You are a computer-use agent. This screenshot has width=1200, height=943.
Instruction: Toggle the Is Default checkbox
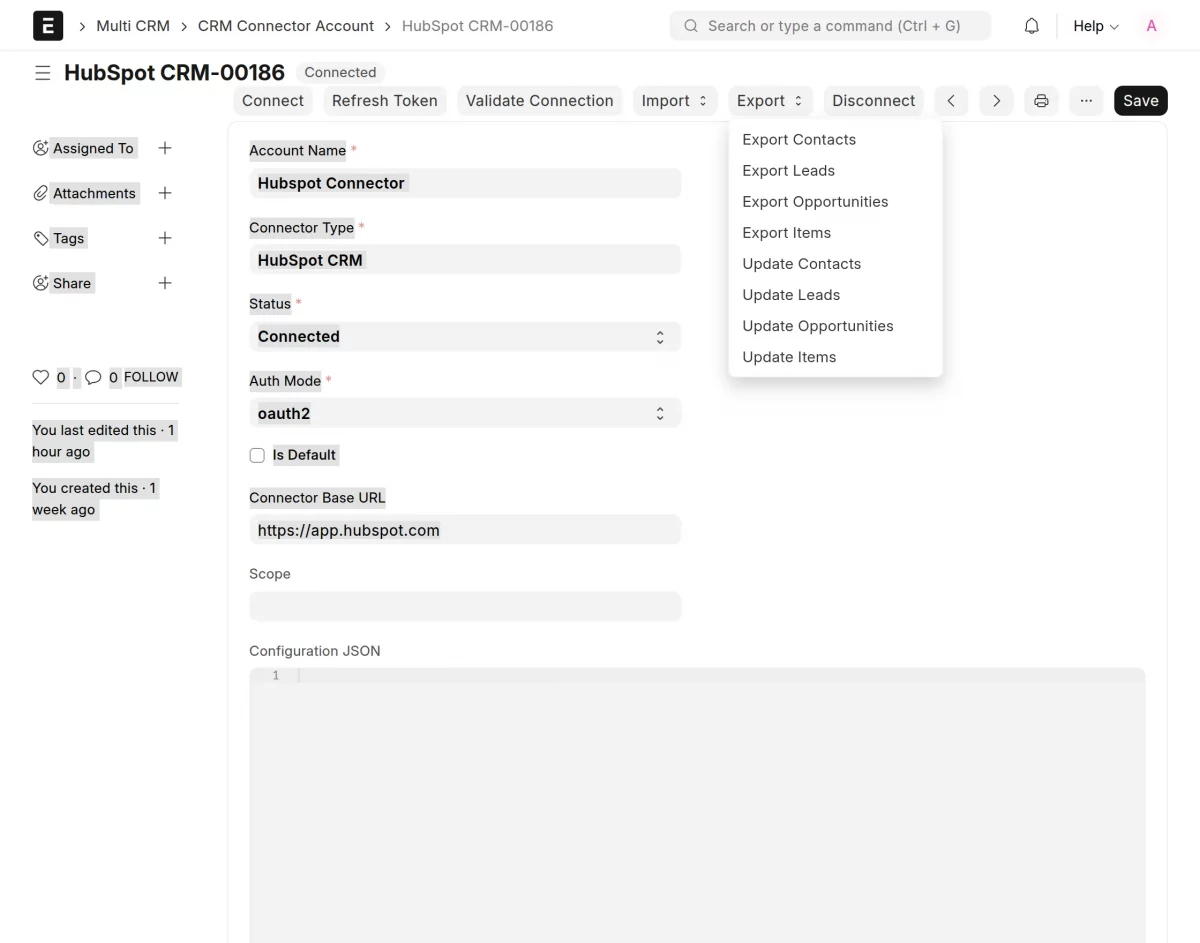(x=257, y=455)
